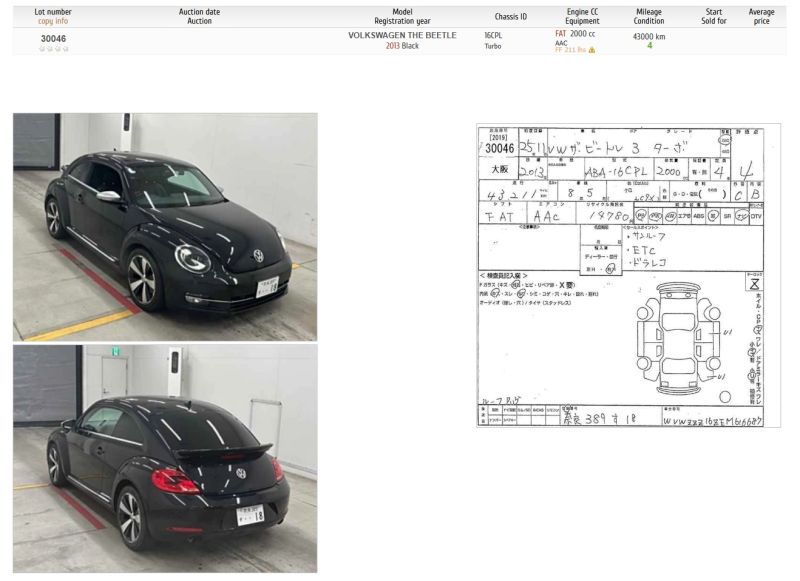This screenshot has height=581, width=800.
Task: Click the 'copy info' link under Lot number
Action: (53, 21)
